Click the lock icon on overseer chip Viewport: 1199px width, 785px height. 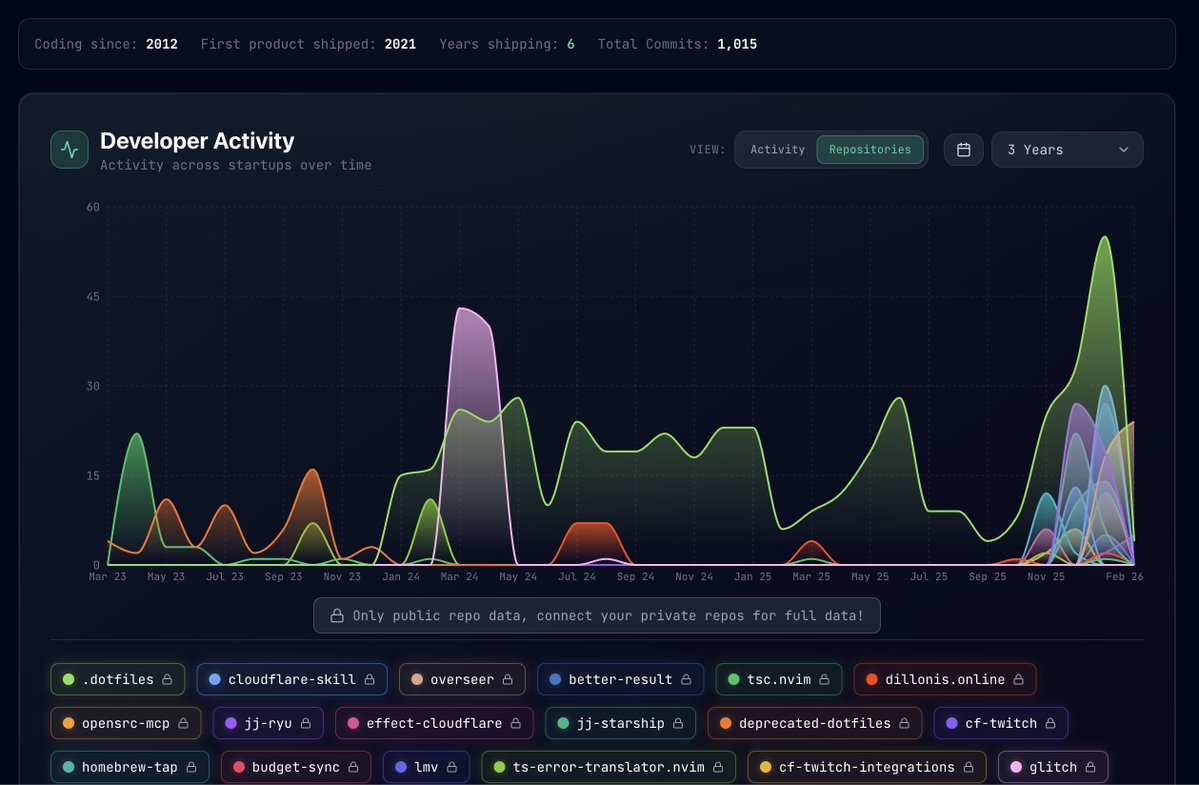[507, 680]
